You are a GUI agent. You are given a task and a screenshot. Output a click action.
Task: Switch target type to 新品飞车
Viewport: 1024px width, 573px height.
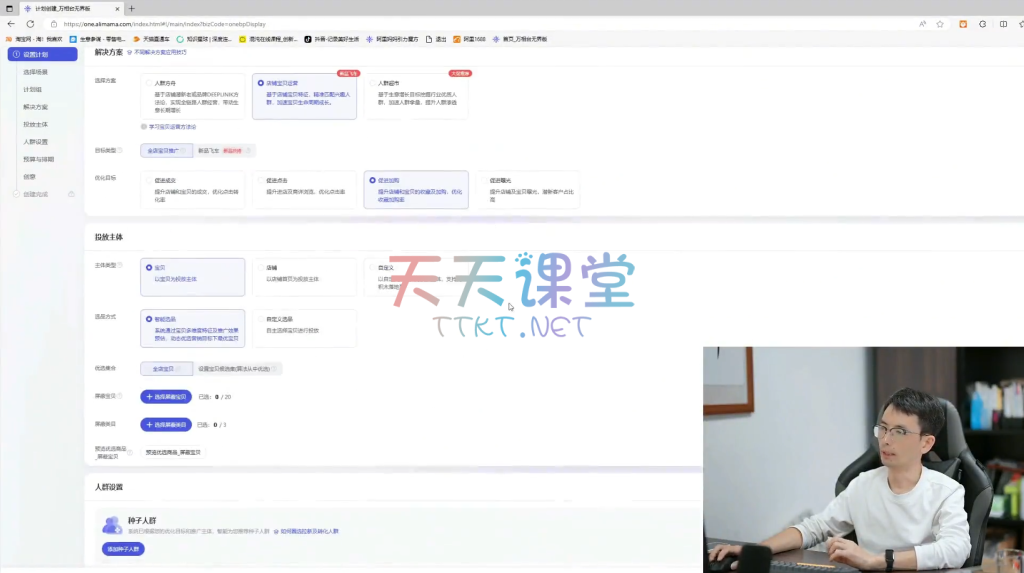pyautogui.click(x=220, y=151)
